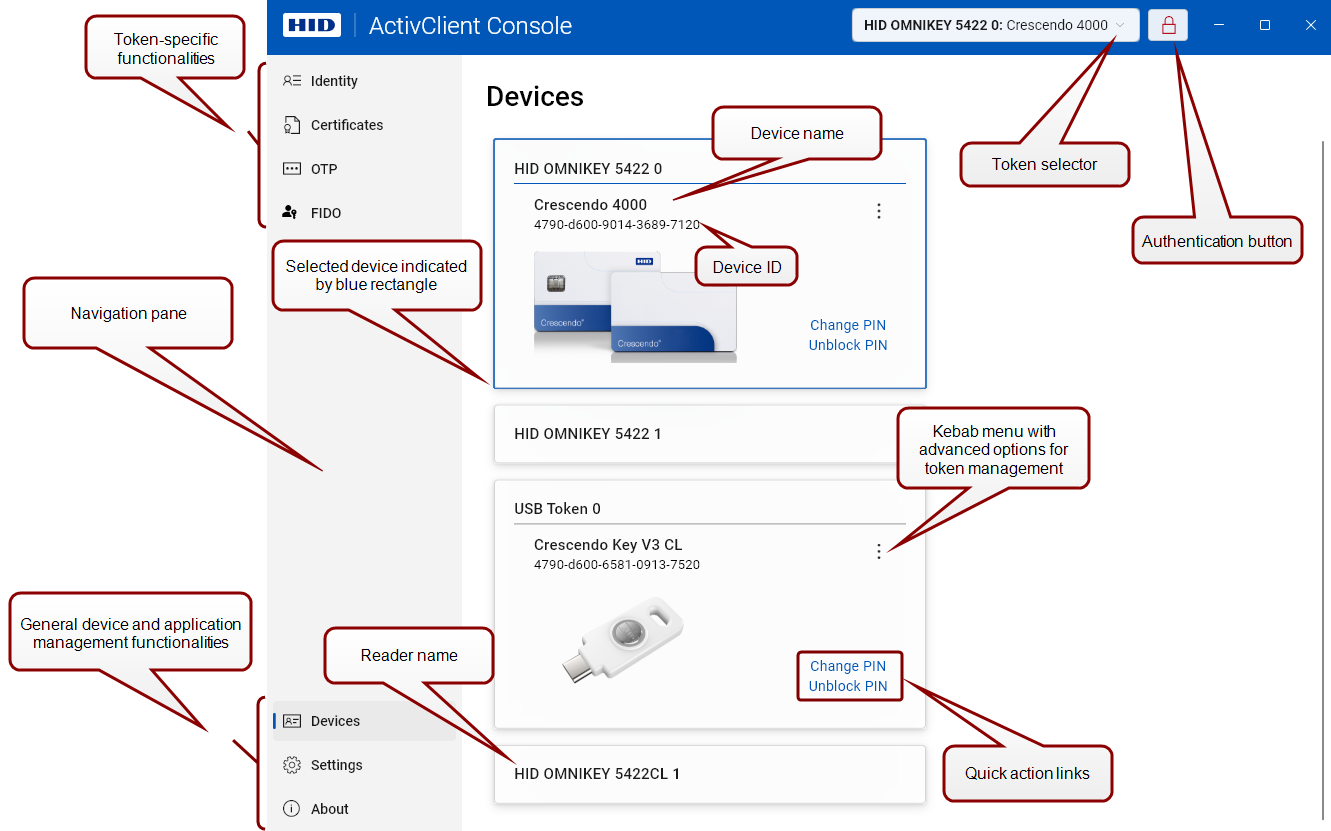
Task: Click device ID 4790-d600-9014-3689-7120
Action: pos(617,225)
